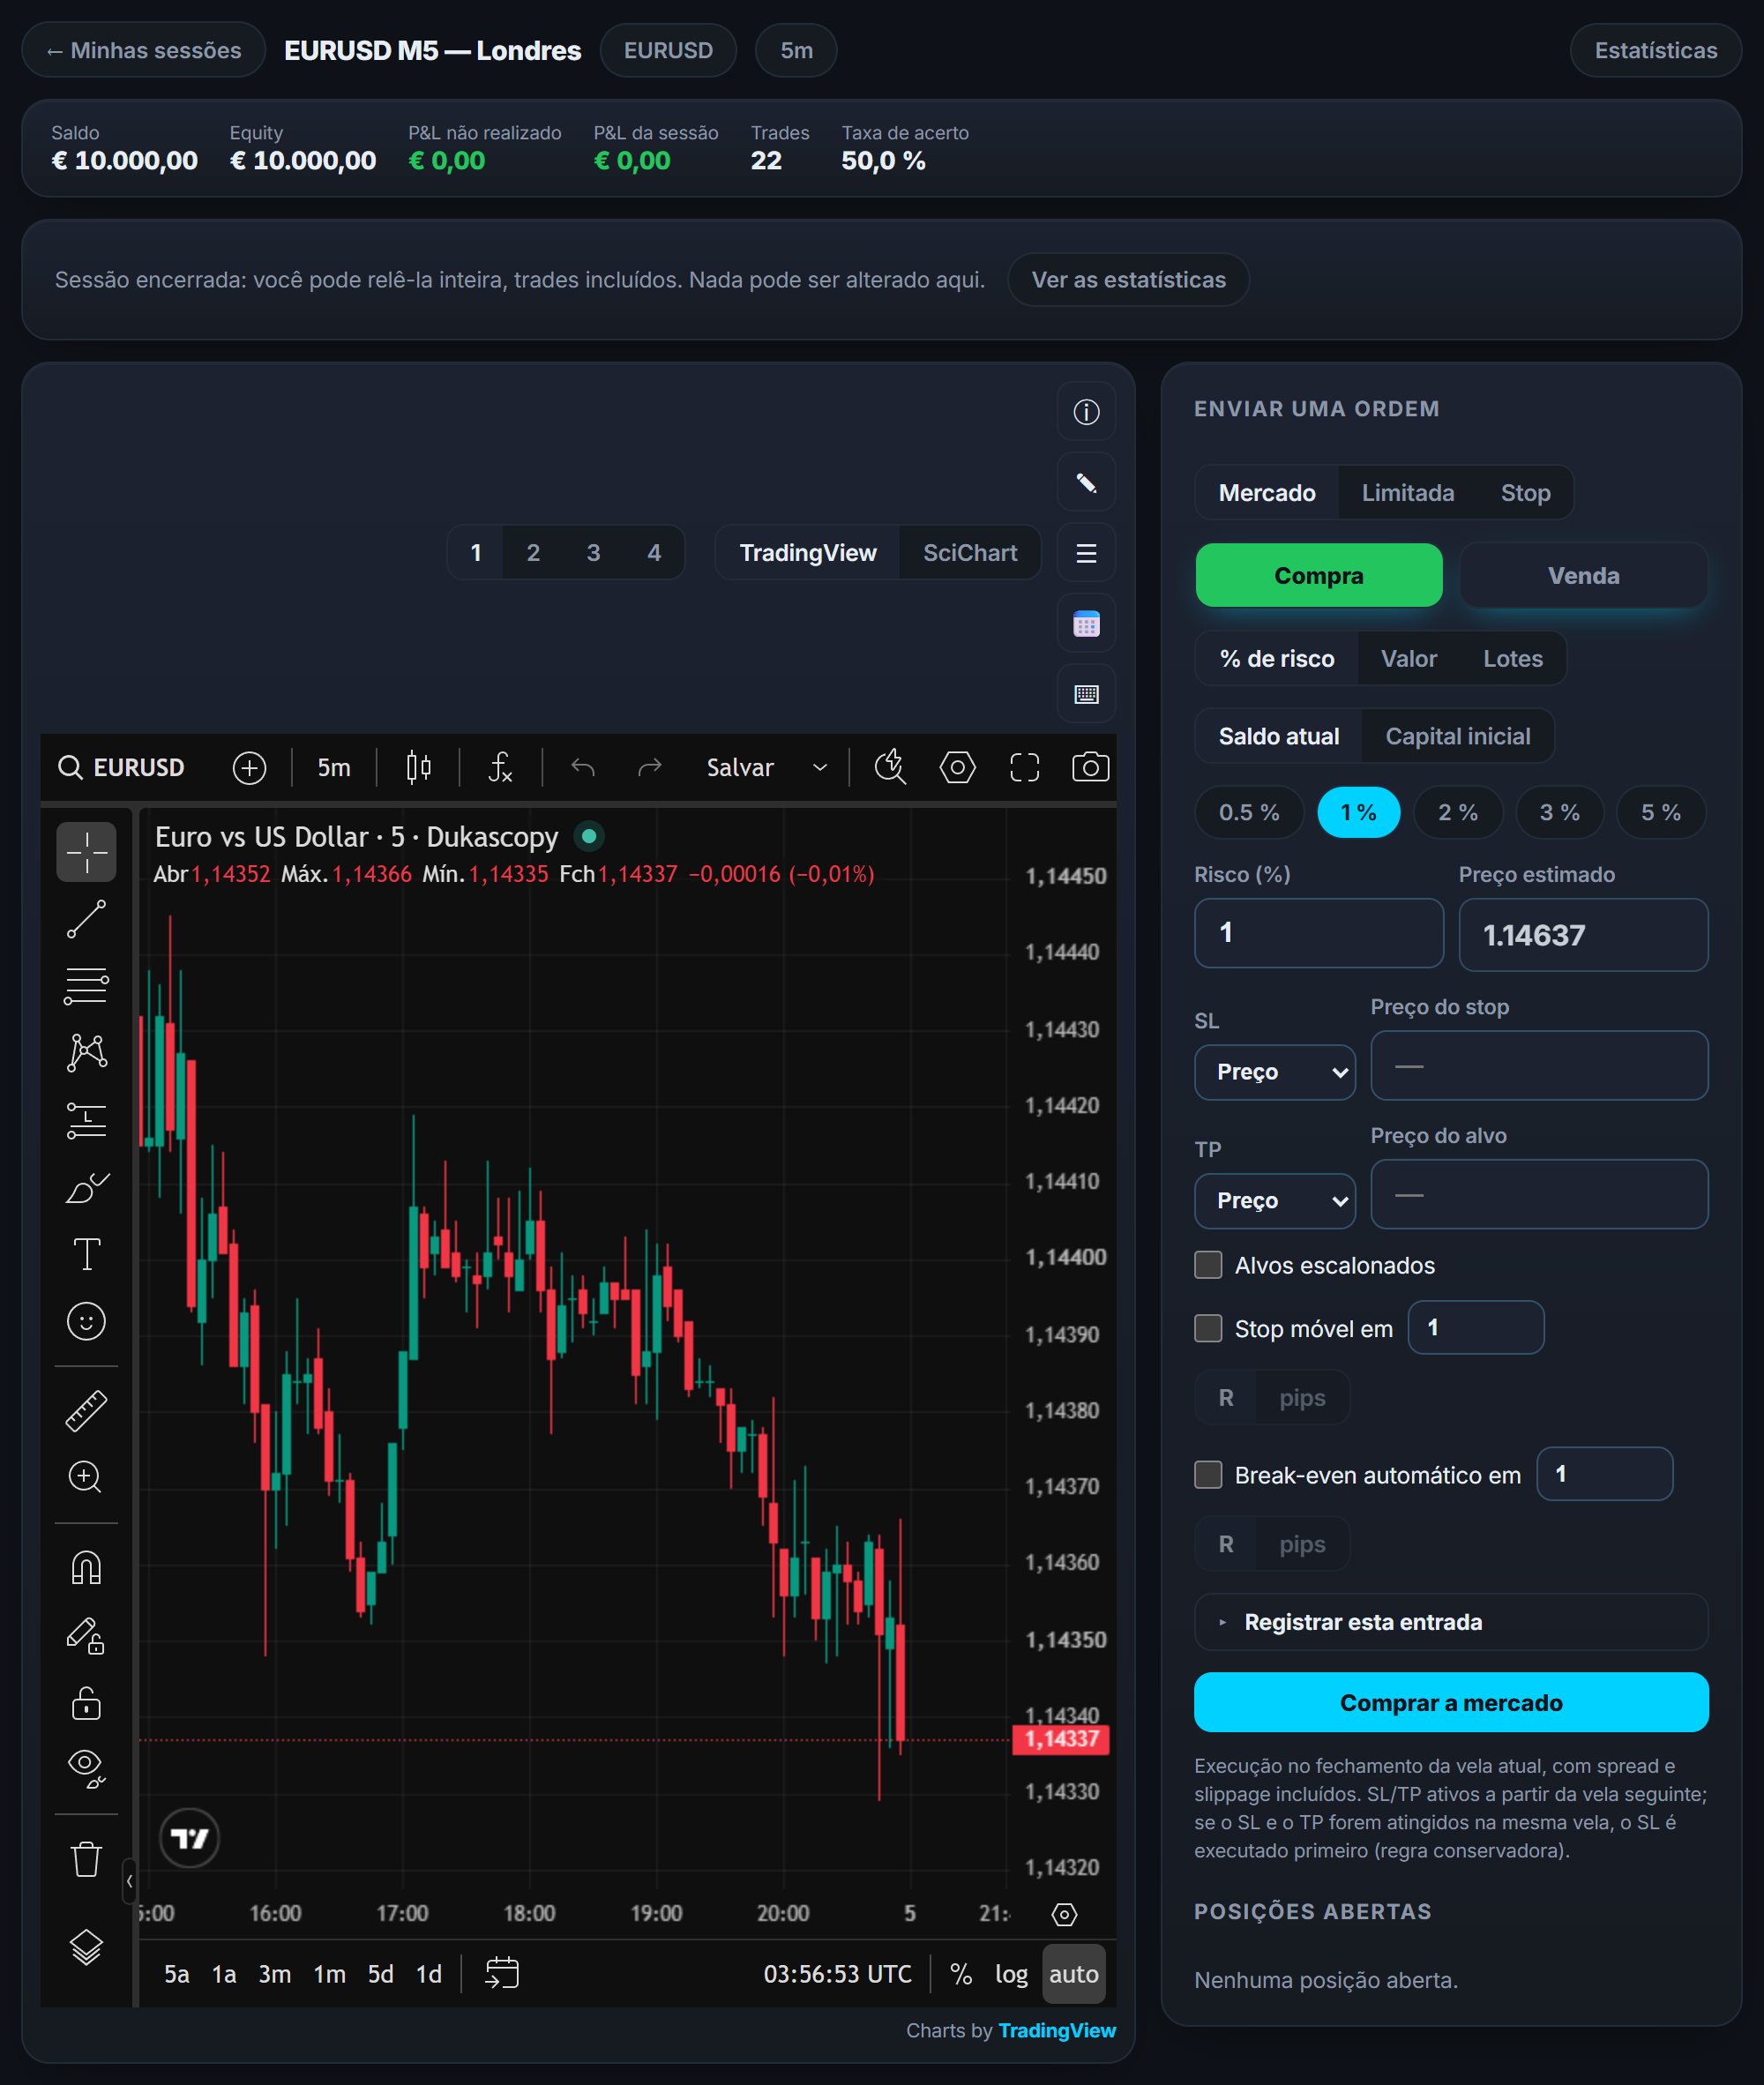
Task: Open the emoji icons tool
Action: (86, 1321)
